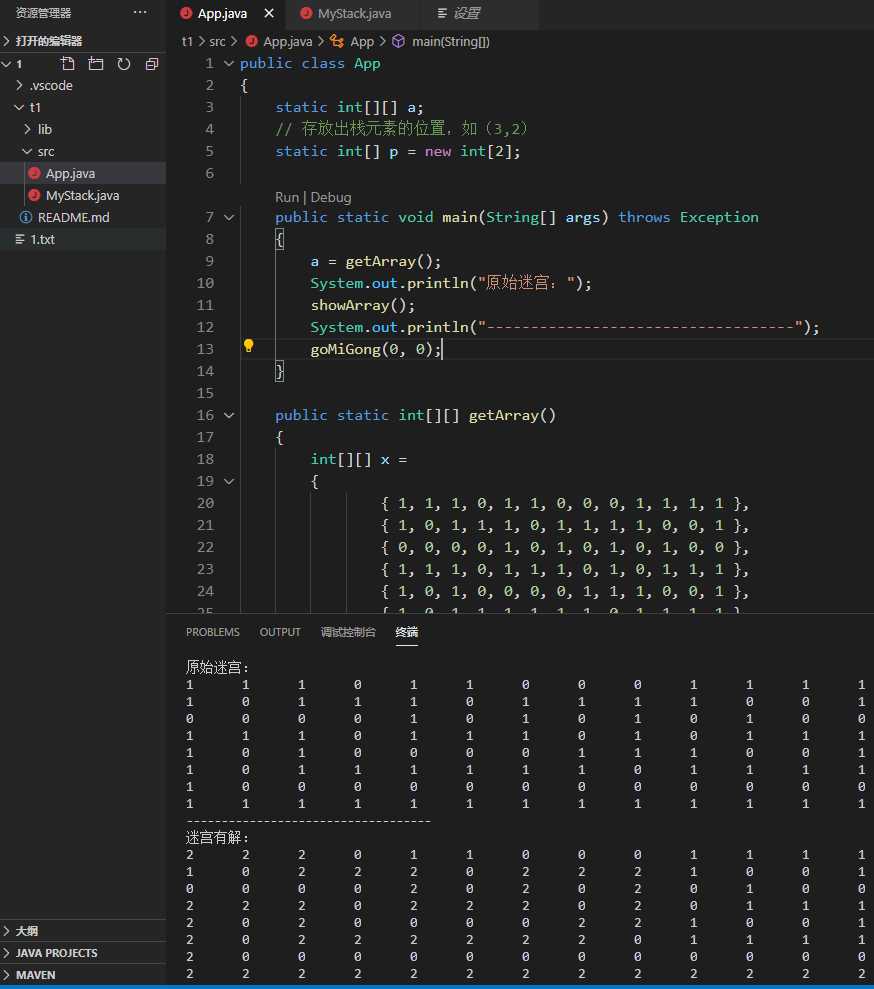Open MyStack.java in the file tree
This screenshot has width=874, height=989.
(x=83, y=196)
